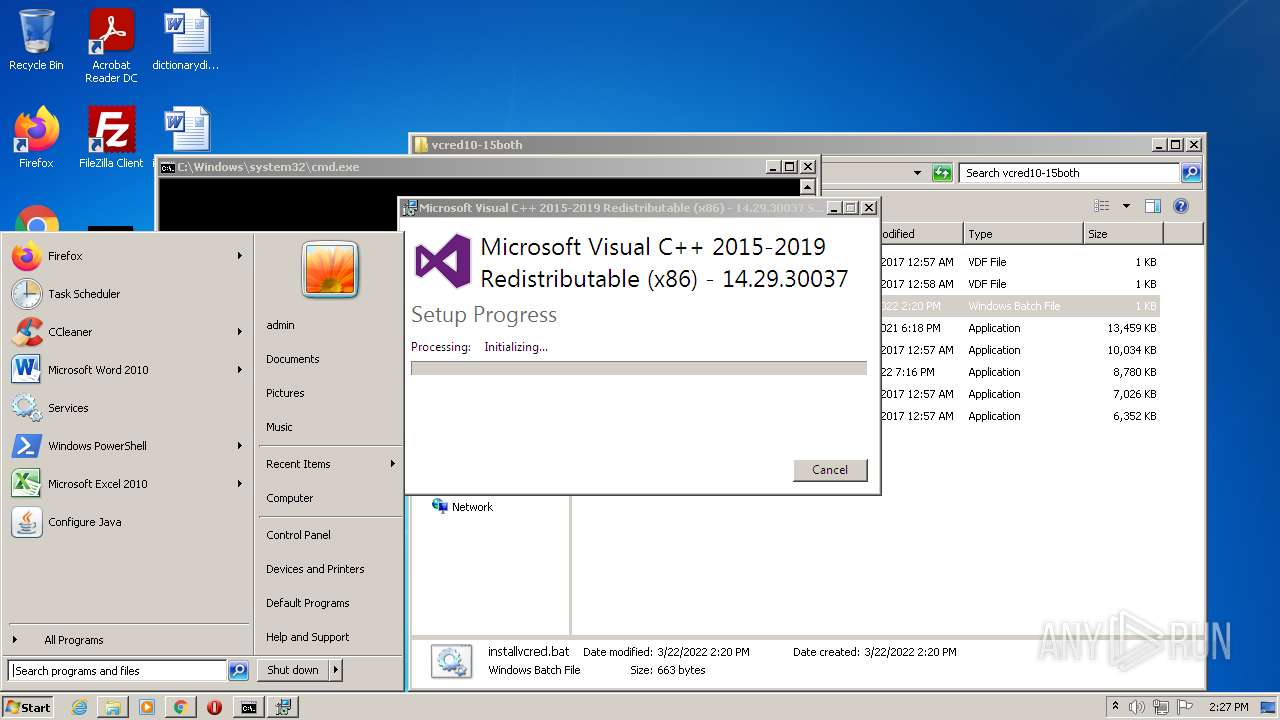Select the Recycle Bin desktop icon
The image size is (1280, 720).
pos(36,41)
